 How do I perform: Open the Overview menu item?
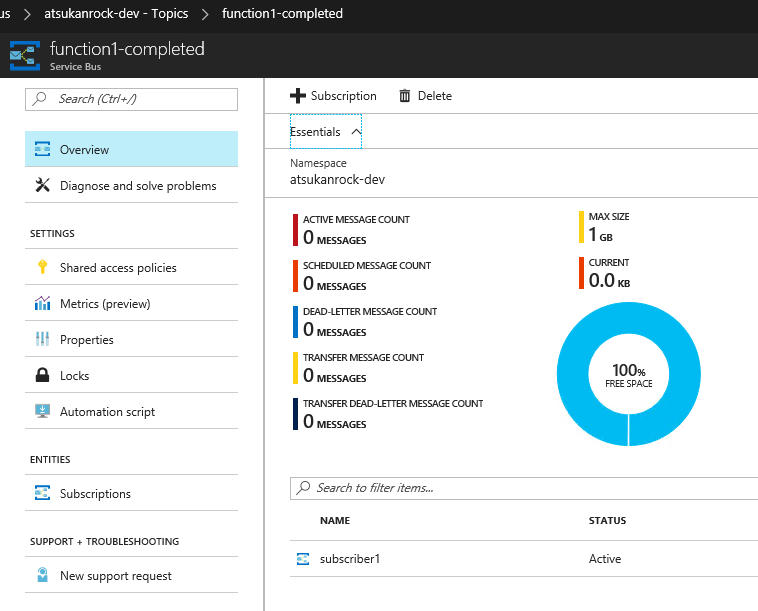click(131, 149)
